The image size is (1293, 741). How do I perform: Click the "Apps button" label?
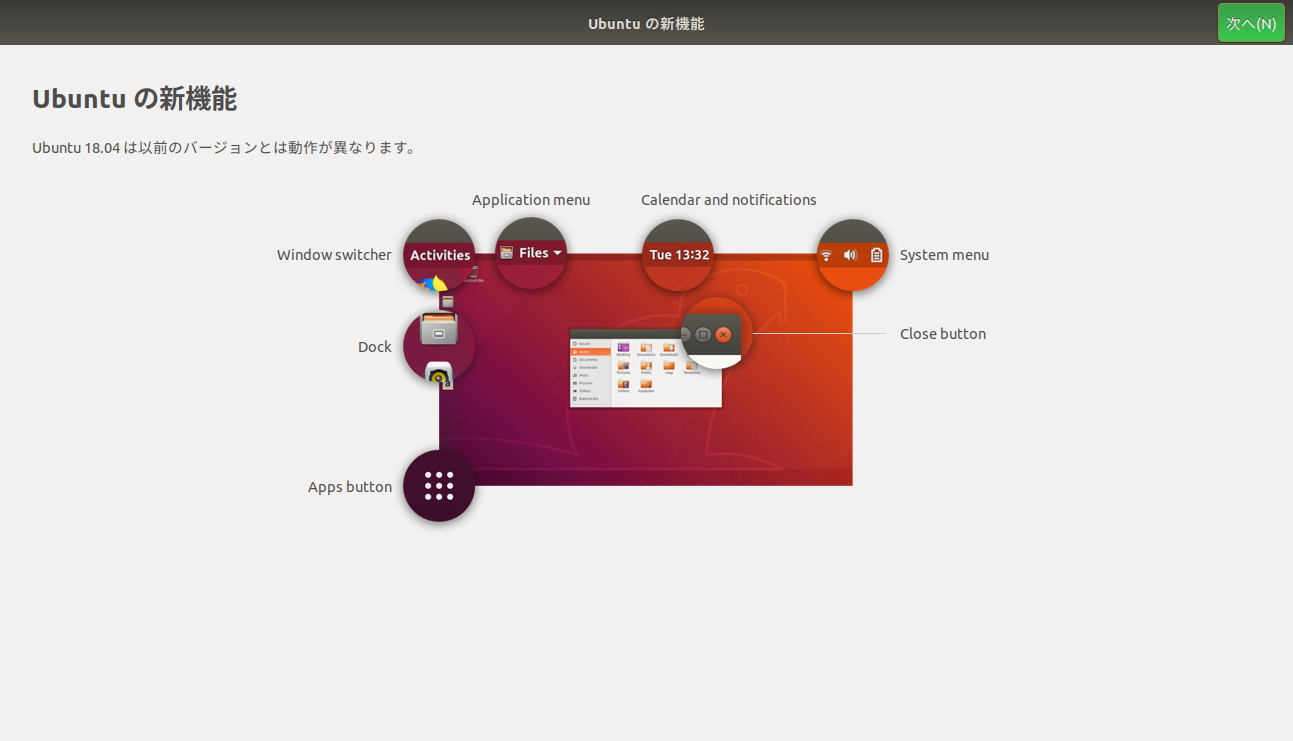350,487
